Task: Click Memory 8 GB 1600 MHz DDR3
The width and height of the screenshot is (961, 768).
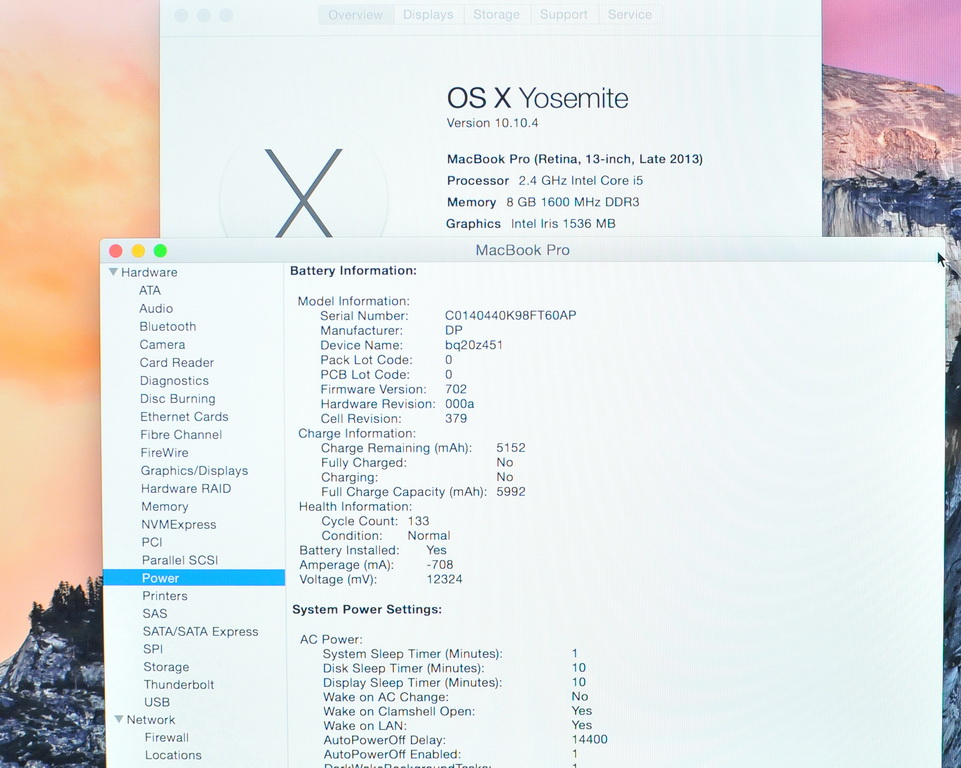Action: click(543, 202)
